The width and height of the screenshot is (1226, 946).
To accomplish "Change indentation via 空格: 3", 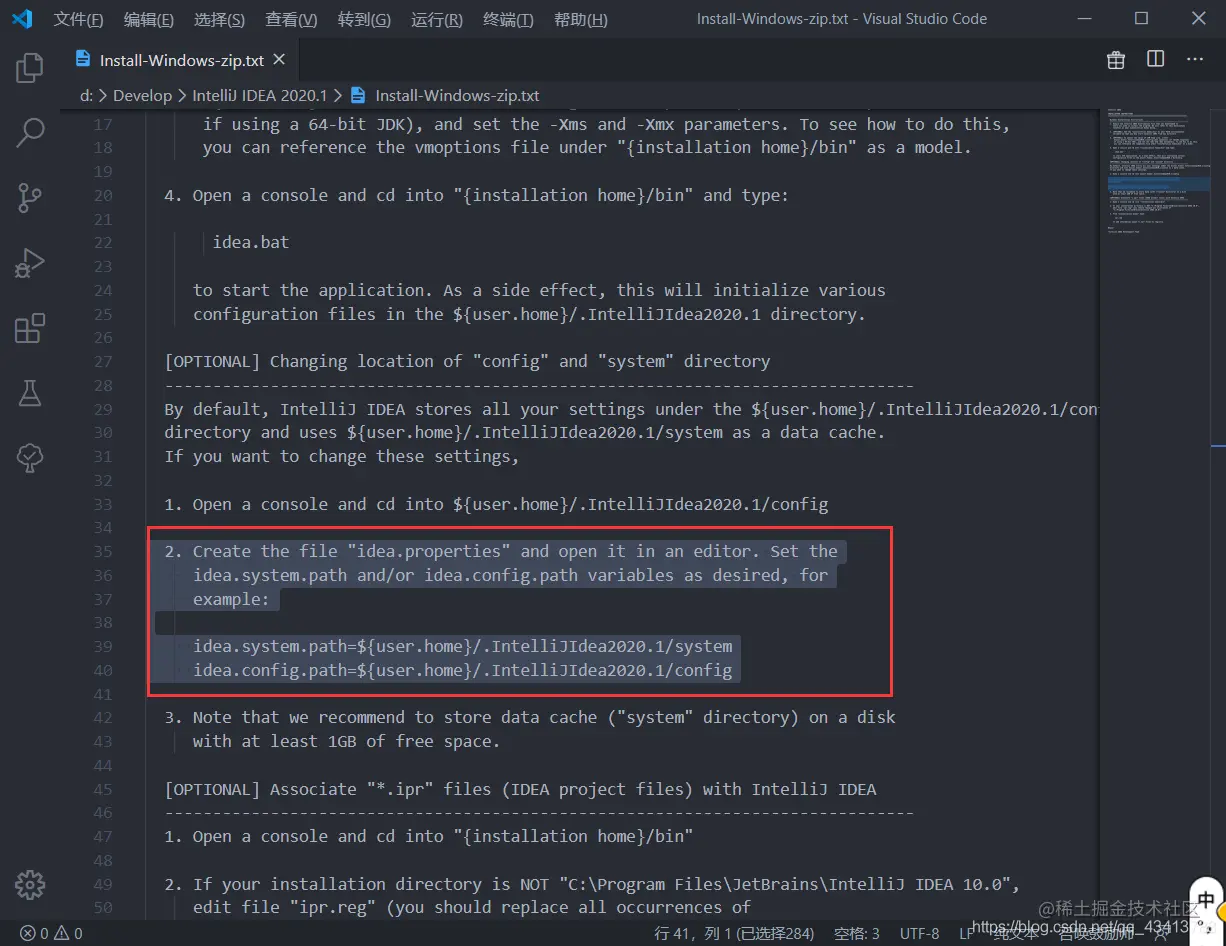I will (x=856, y=933).
